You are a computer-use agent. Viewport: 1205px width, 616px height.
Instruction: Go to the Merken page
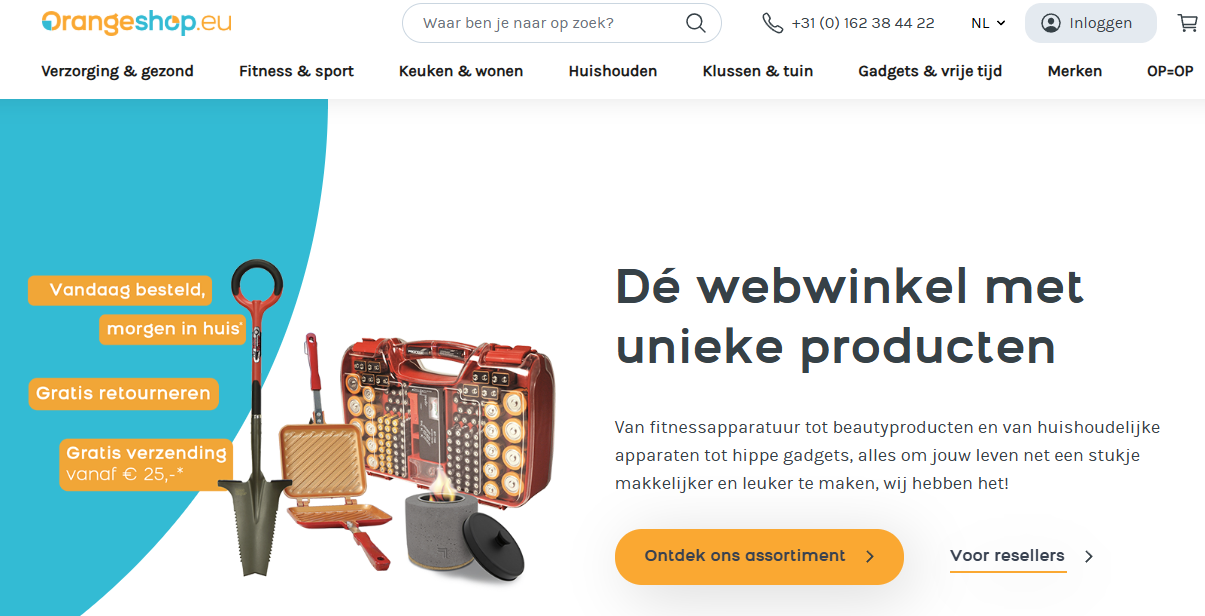point(1075,71)
